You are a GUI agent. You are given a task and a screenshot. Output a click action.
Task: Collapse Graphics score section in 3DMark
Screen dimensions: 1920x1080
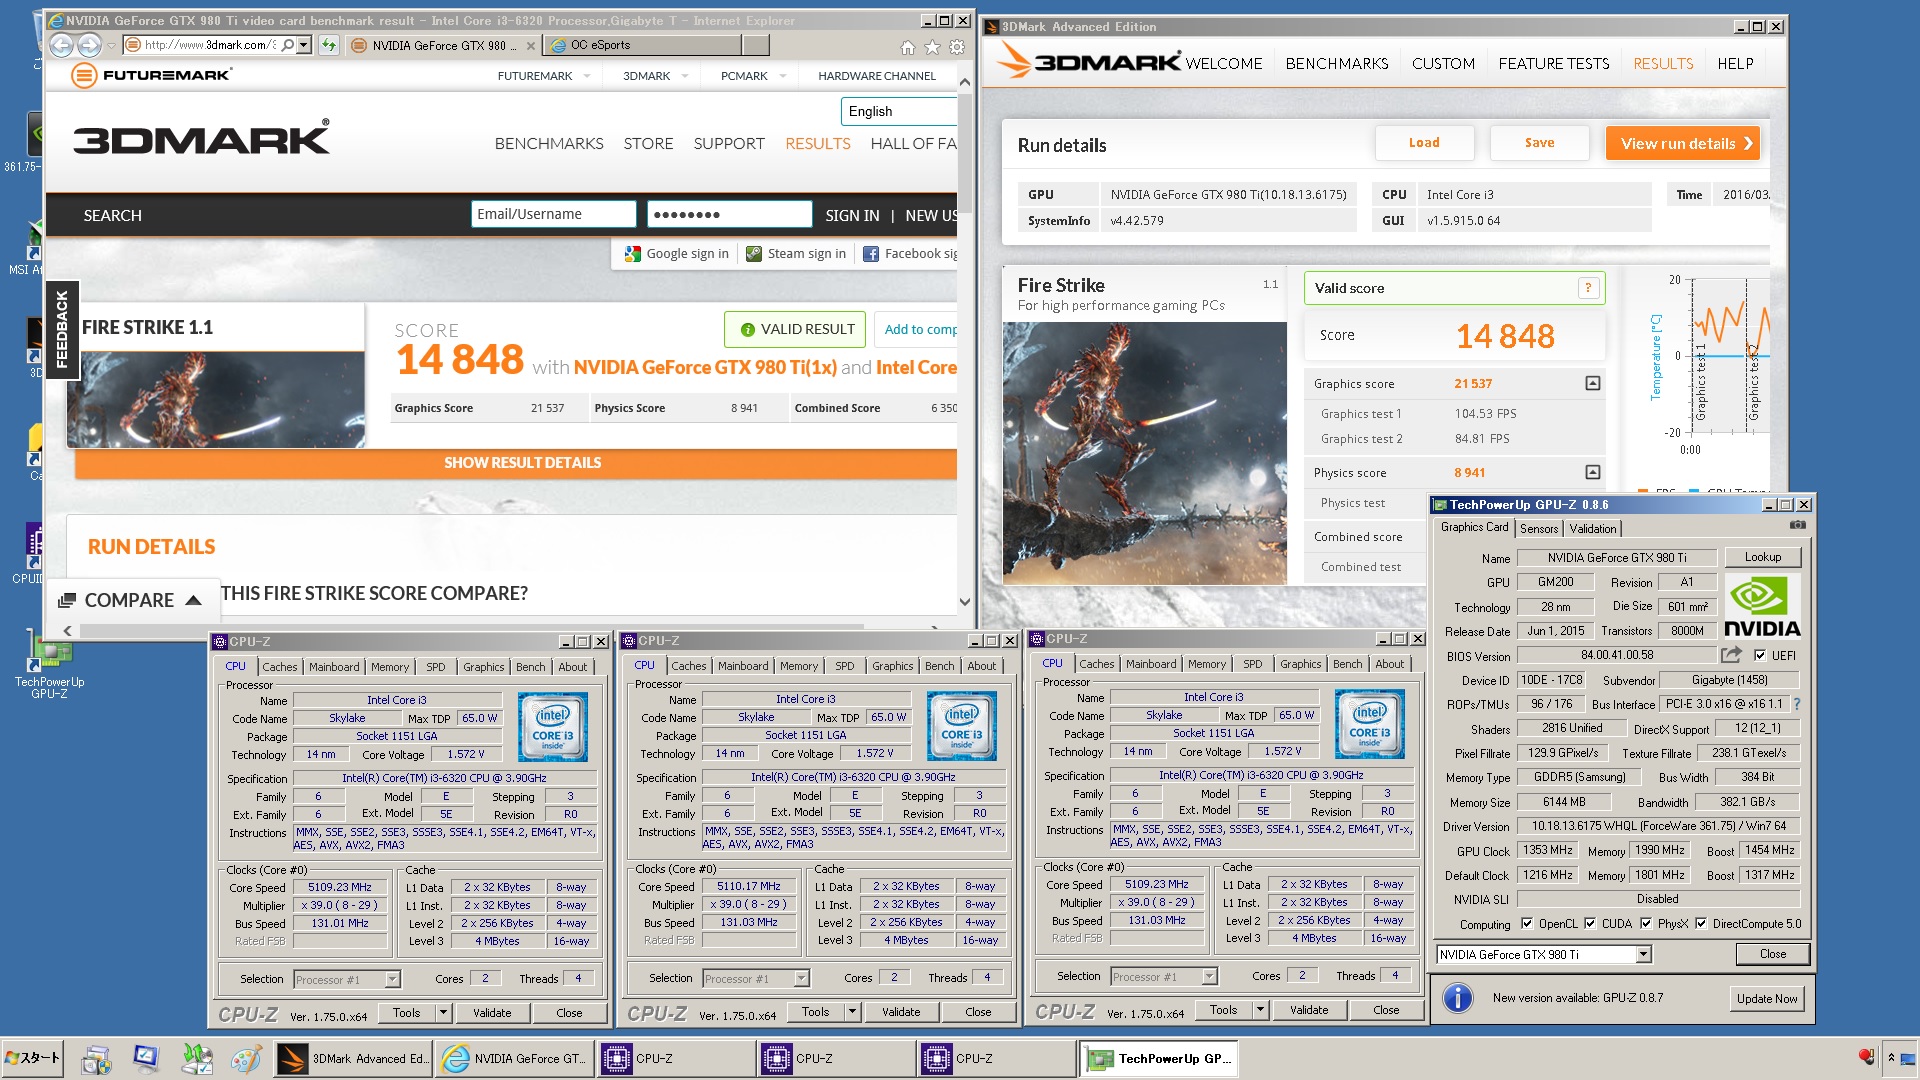pos(1592,384)
